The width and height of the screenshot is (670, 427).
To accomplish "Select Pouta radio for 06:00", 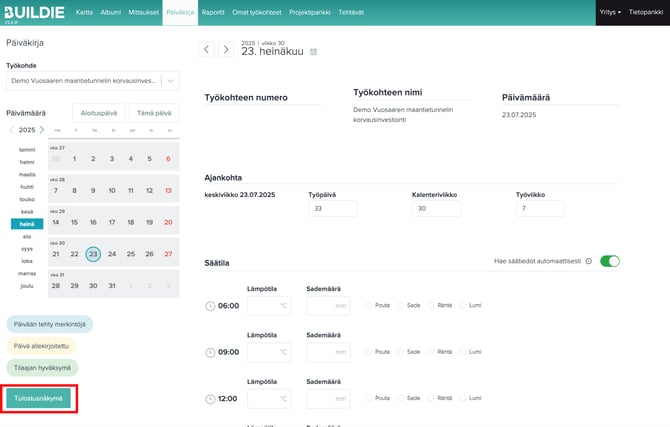I will pyautogui.click(x=369, y=306).
